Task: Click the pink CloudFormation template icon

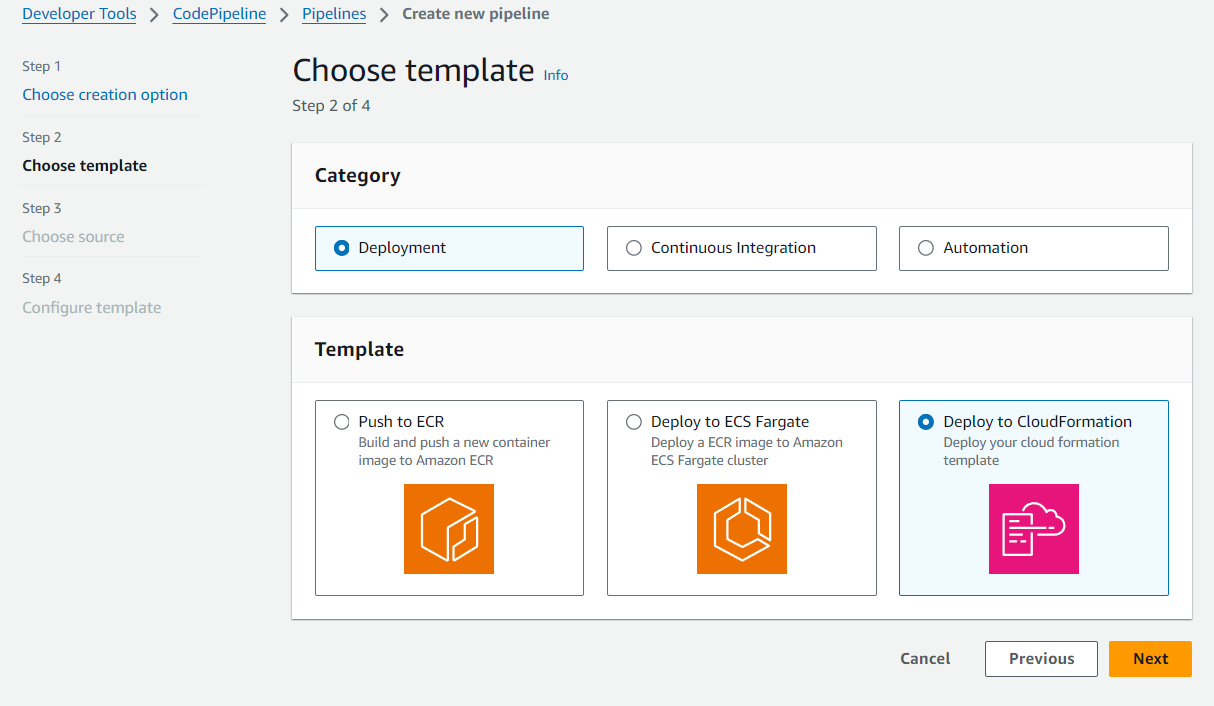Action: [x=1033, y=529]
